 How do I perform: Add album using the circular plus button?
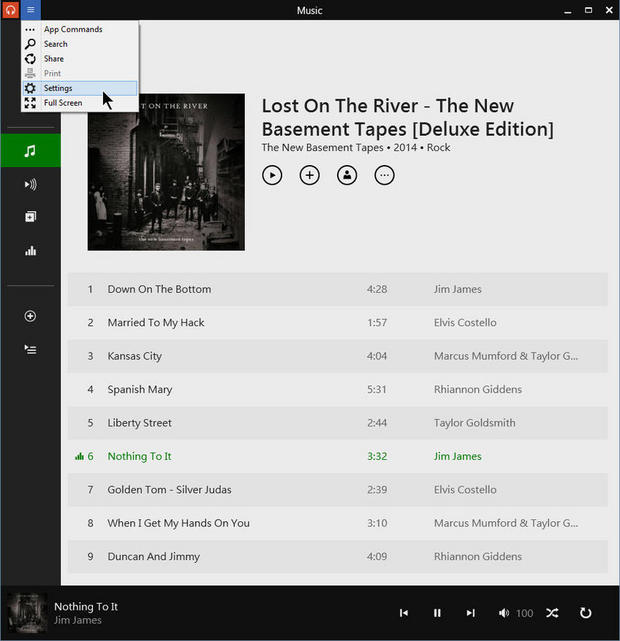pos(310,175)
